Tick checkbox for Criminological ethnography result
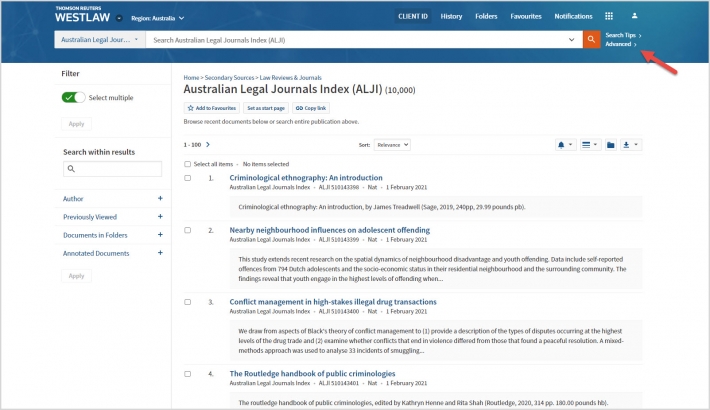The width and height of the screenshot is (710, 410). (187, 178)
